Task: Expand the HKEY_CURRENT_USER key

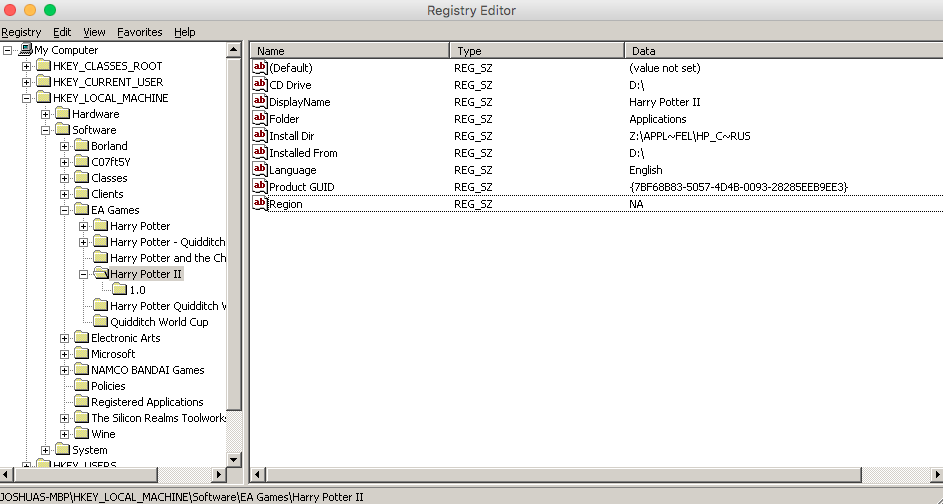Action: point(26,82)
